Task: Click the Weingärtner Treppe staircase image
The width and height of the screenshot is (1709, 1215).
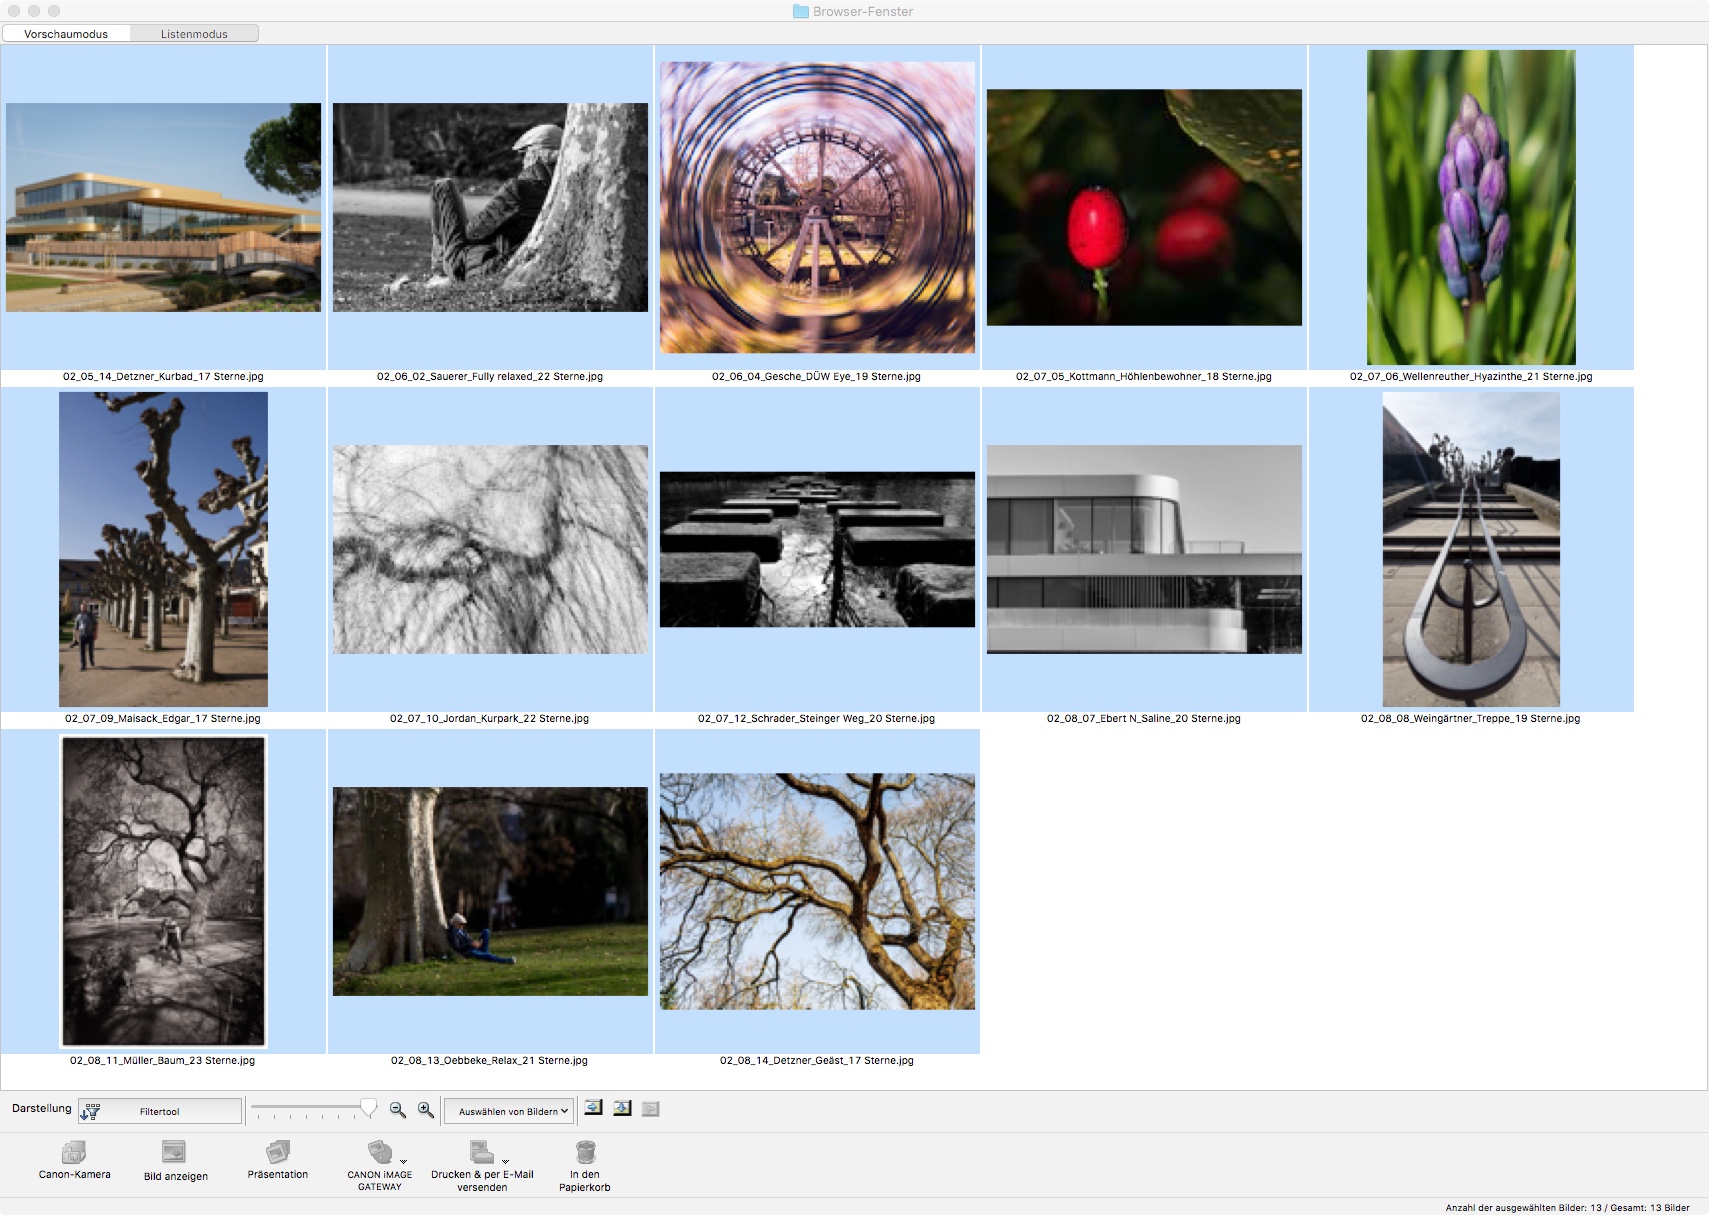Action: tap(1470, 549)
